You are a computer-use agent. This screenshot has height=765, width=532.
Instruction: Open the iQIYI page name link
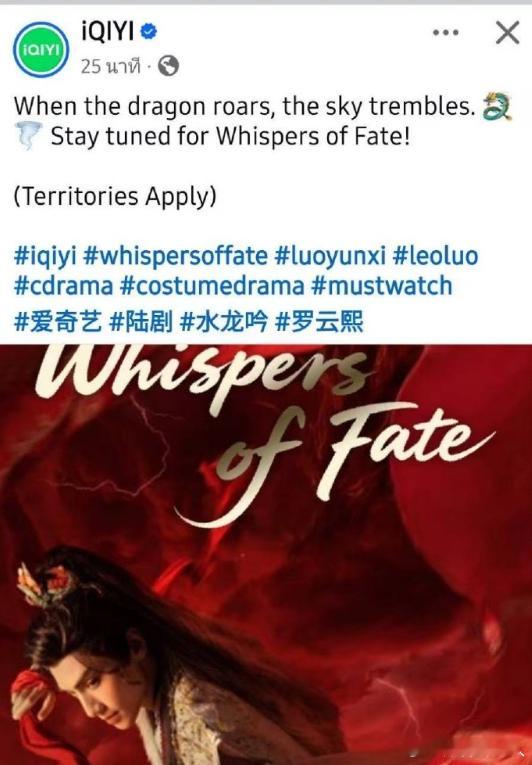click(107, 32)
